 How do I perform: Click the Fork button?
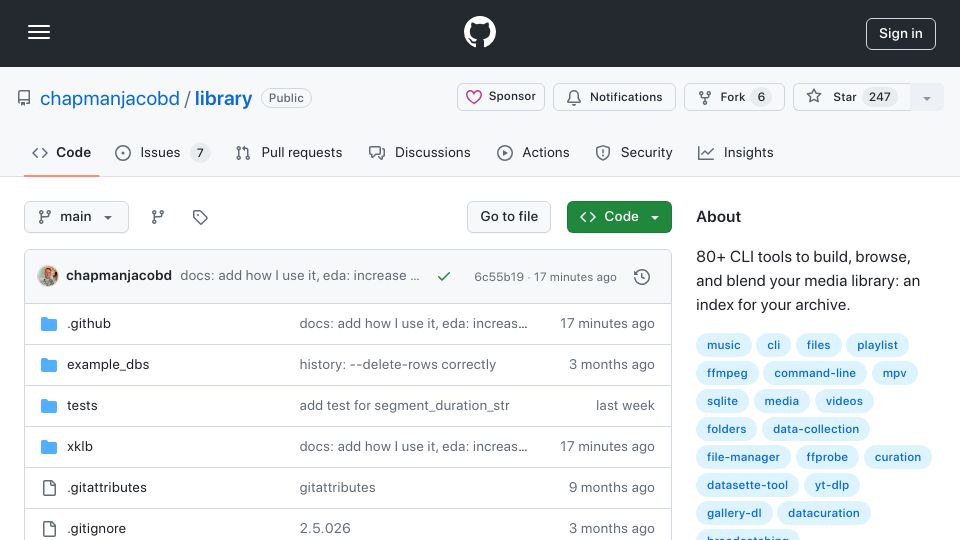(x=734, y=97)
